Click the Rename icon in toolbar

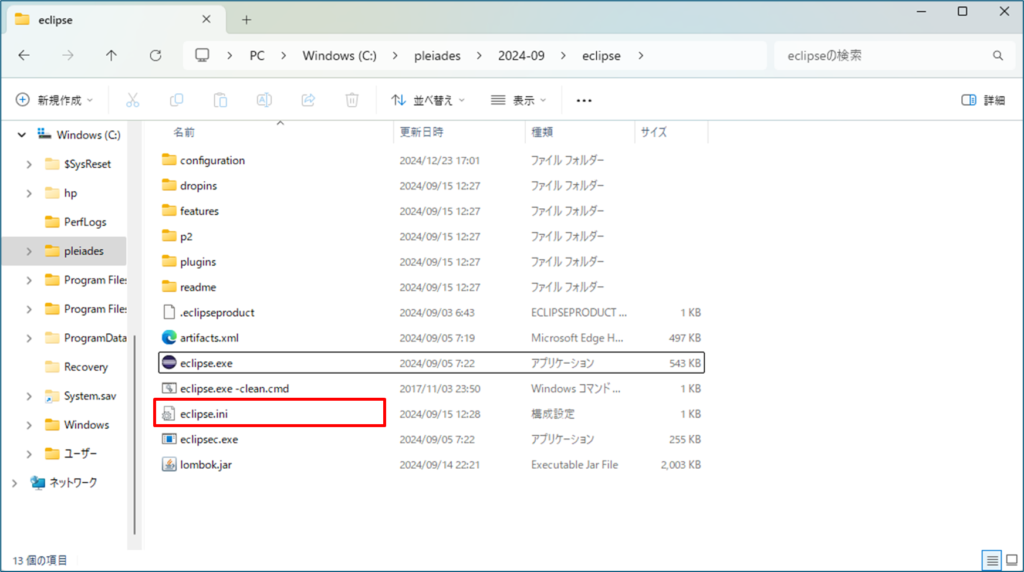(264, 100)
